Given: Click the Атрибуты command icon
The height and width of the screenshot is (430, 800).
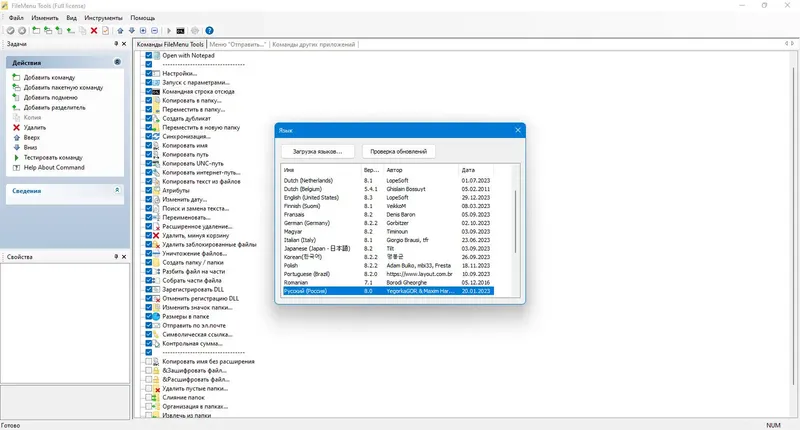Looking at the screenshot, I should (157, 190).
